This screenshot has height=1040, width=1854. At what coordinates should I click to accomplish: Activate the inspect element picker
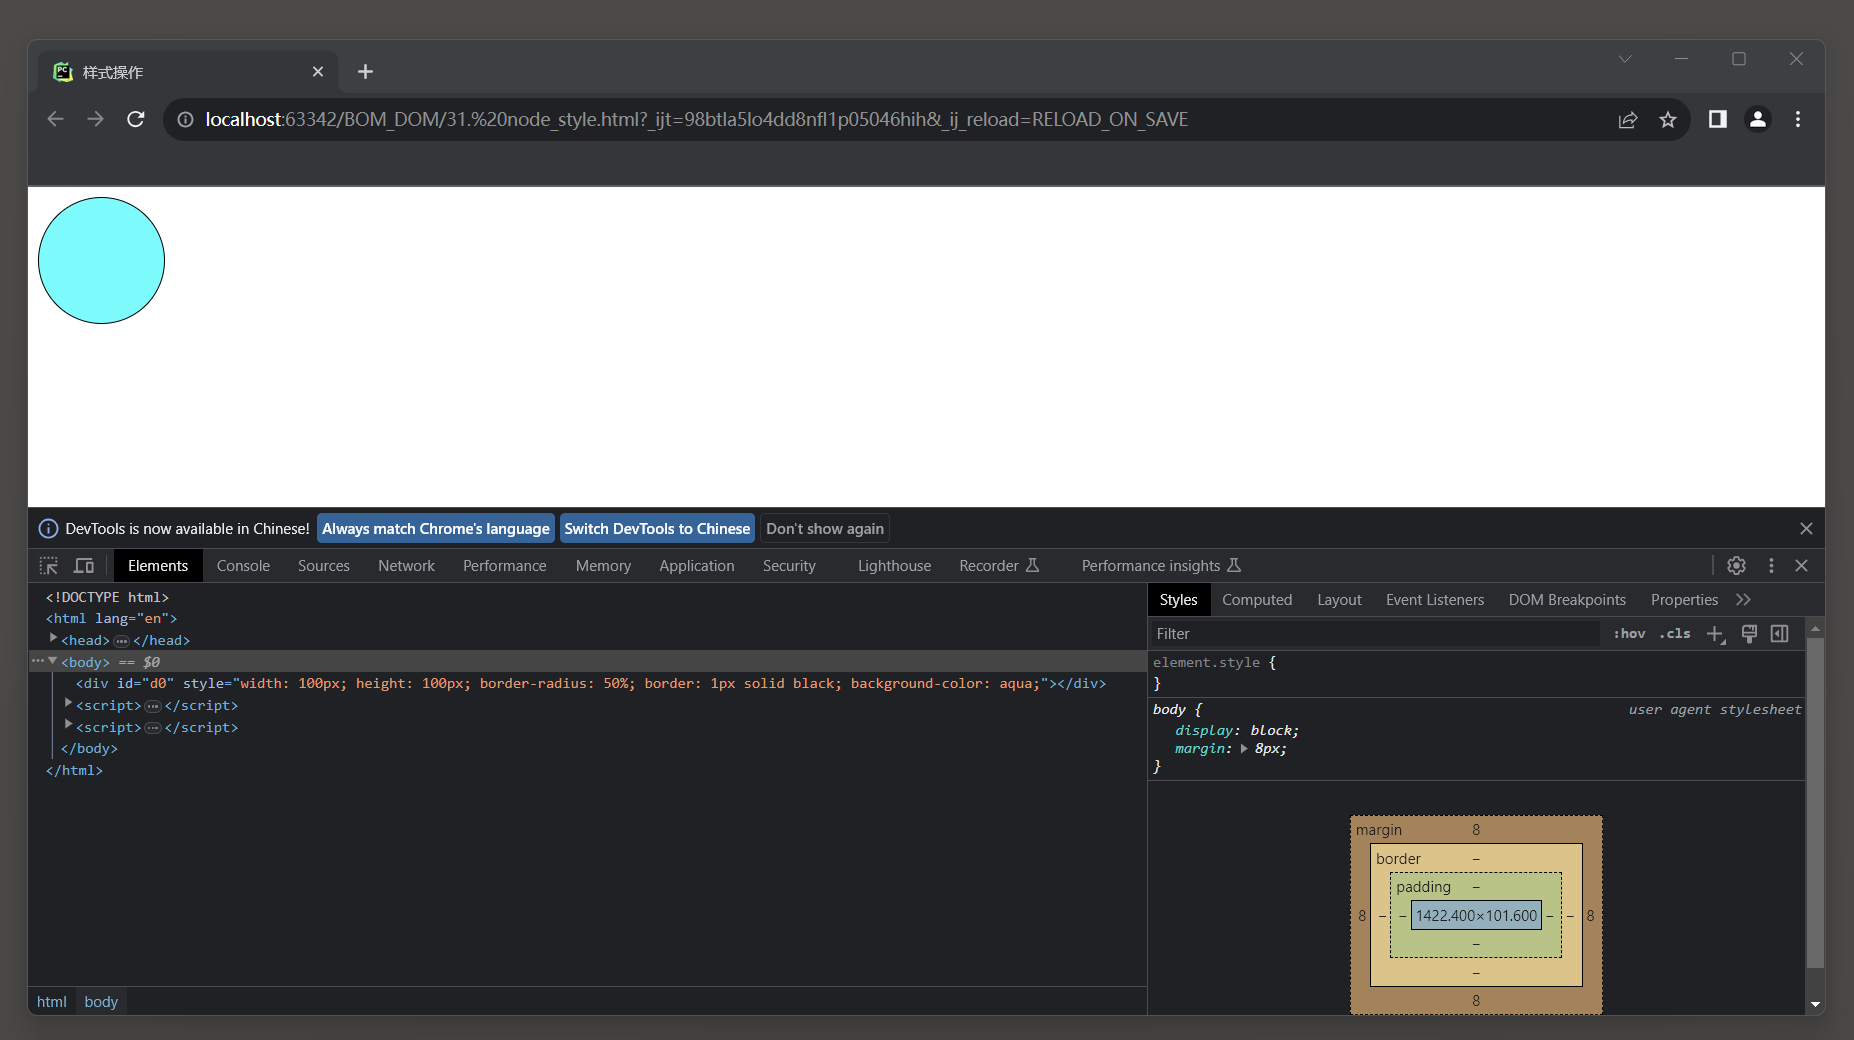[x=48, y=566]
